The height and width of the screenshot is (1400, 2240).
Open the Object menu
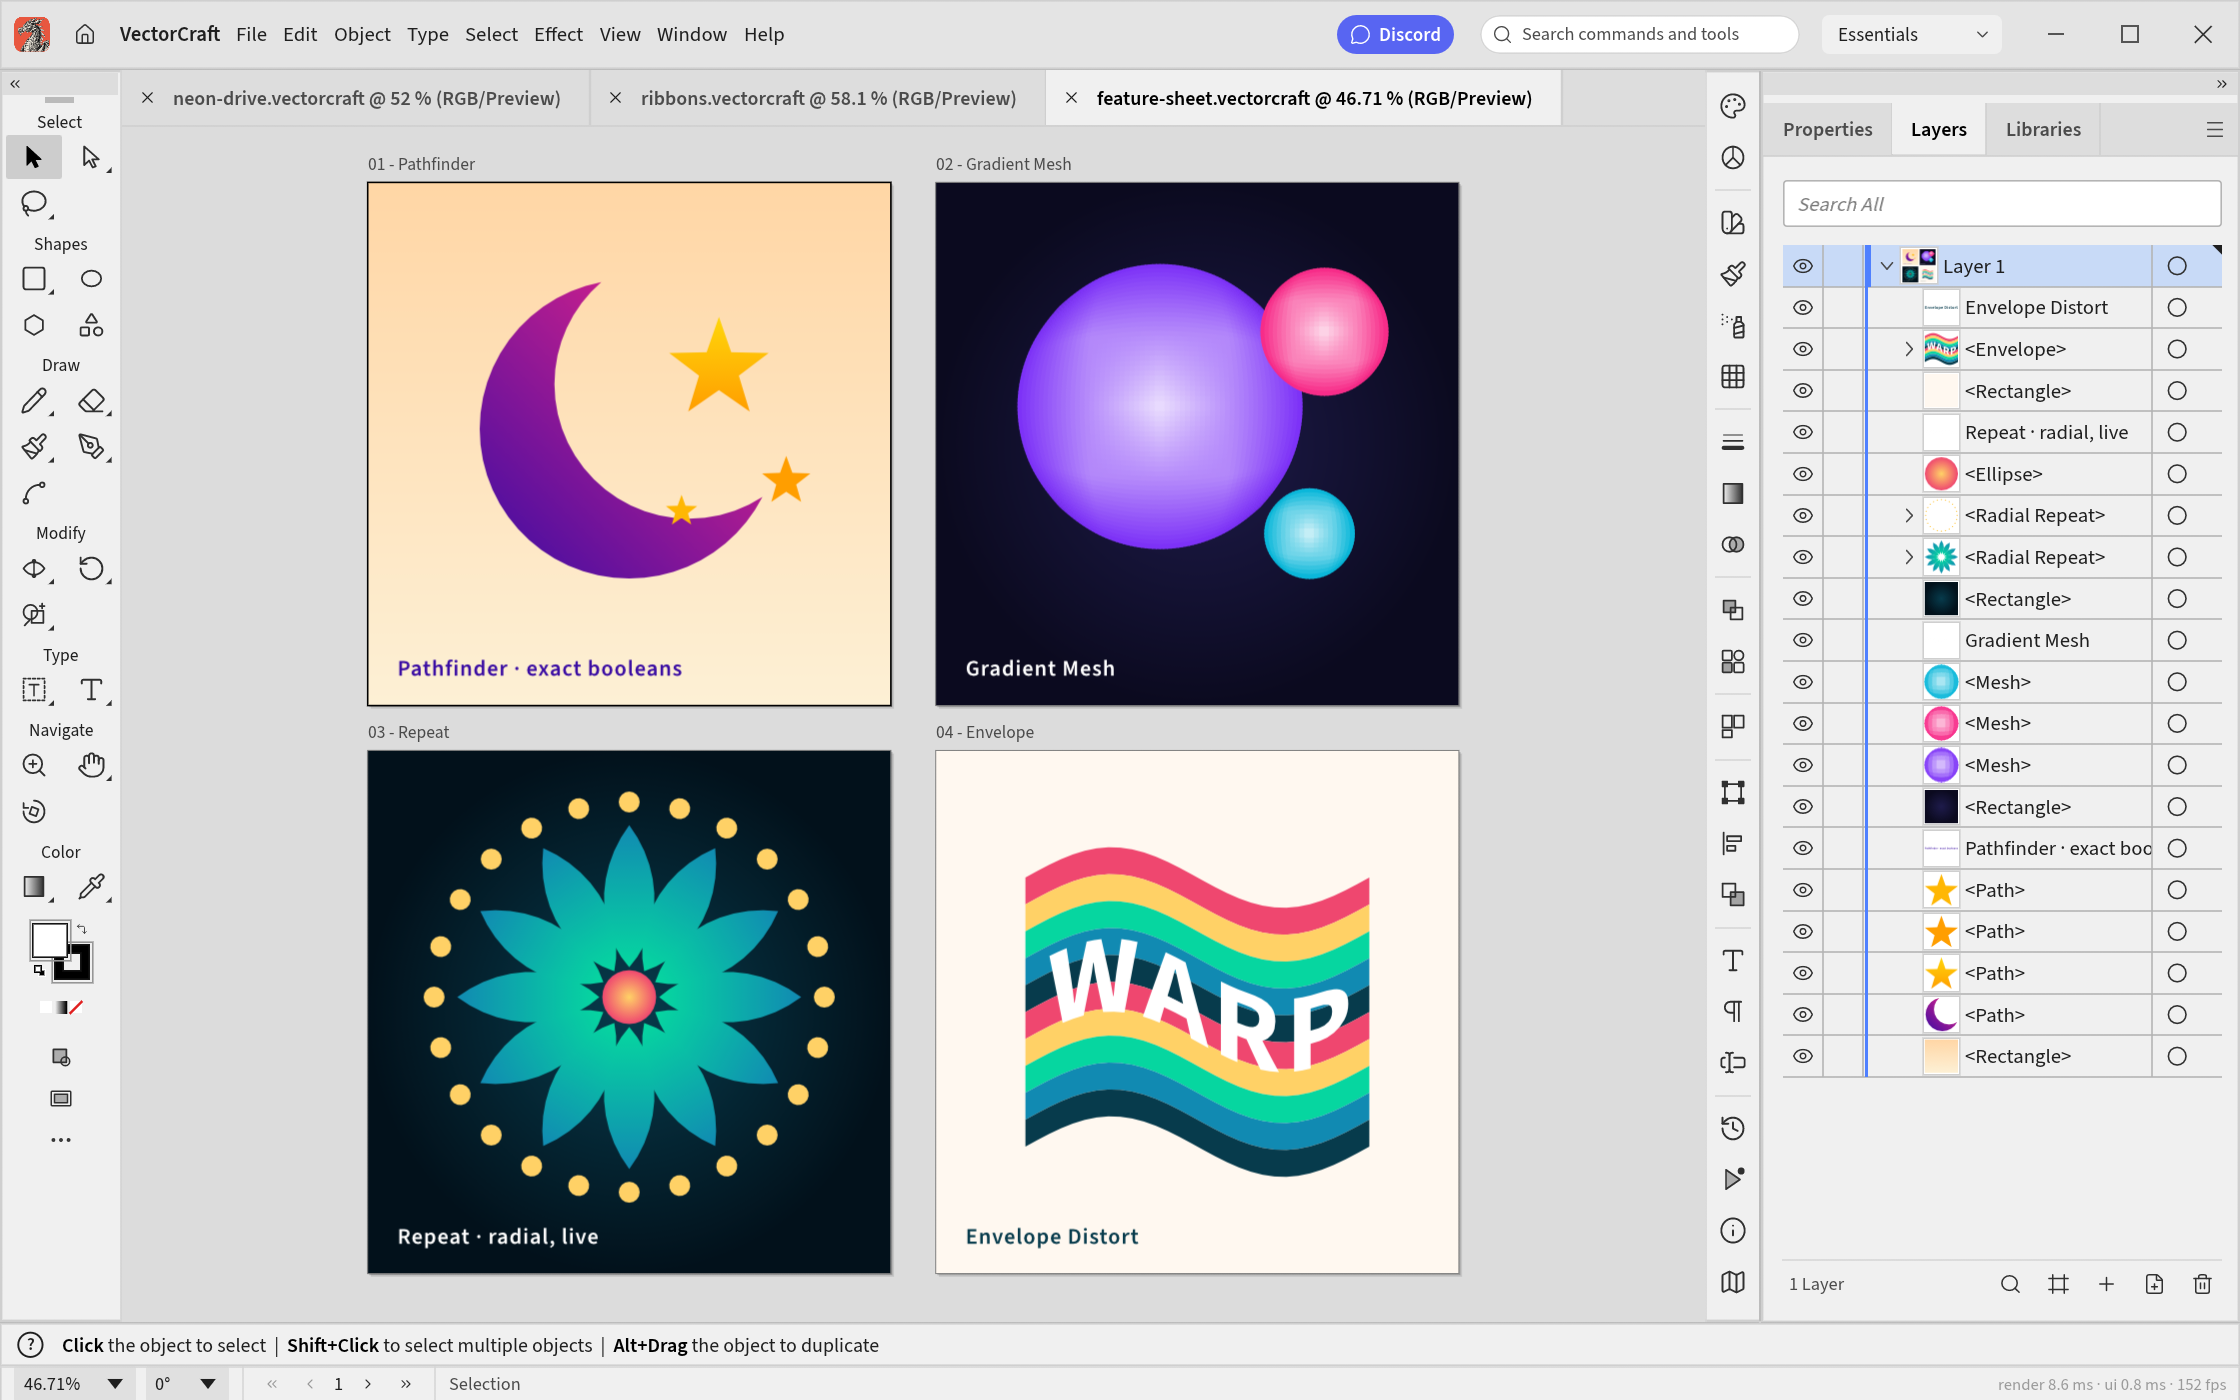coord(362,34)
